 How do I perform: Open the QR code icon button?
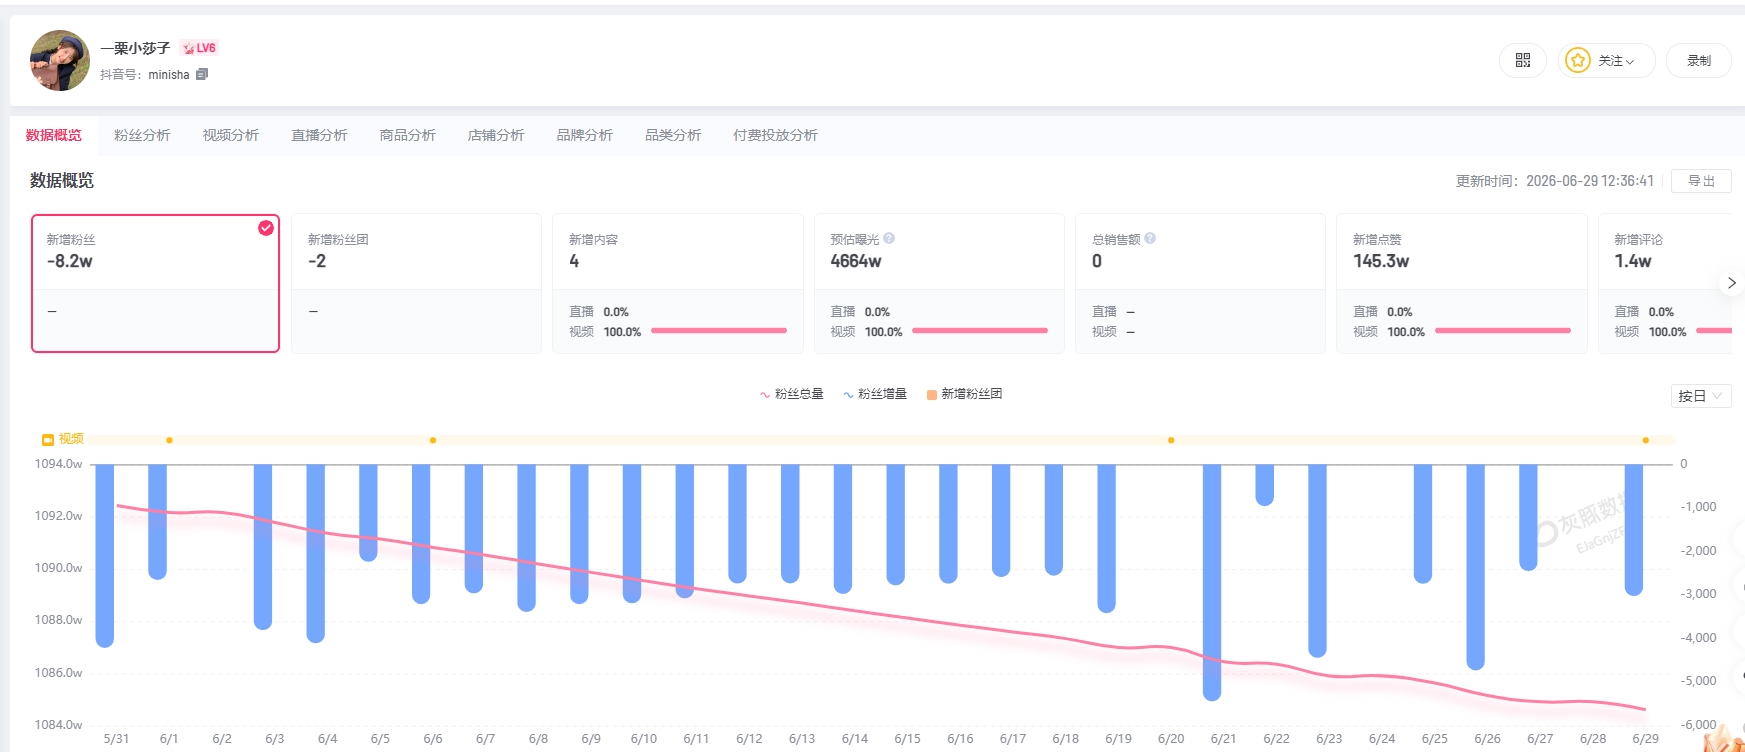click(1522, 61)
